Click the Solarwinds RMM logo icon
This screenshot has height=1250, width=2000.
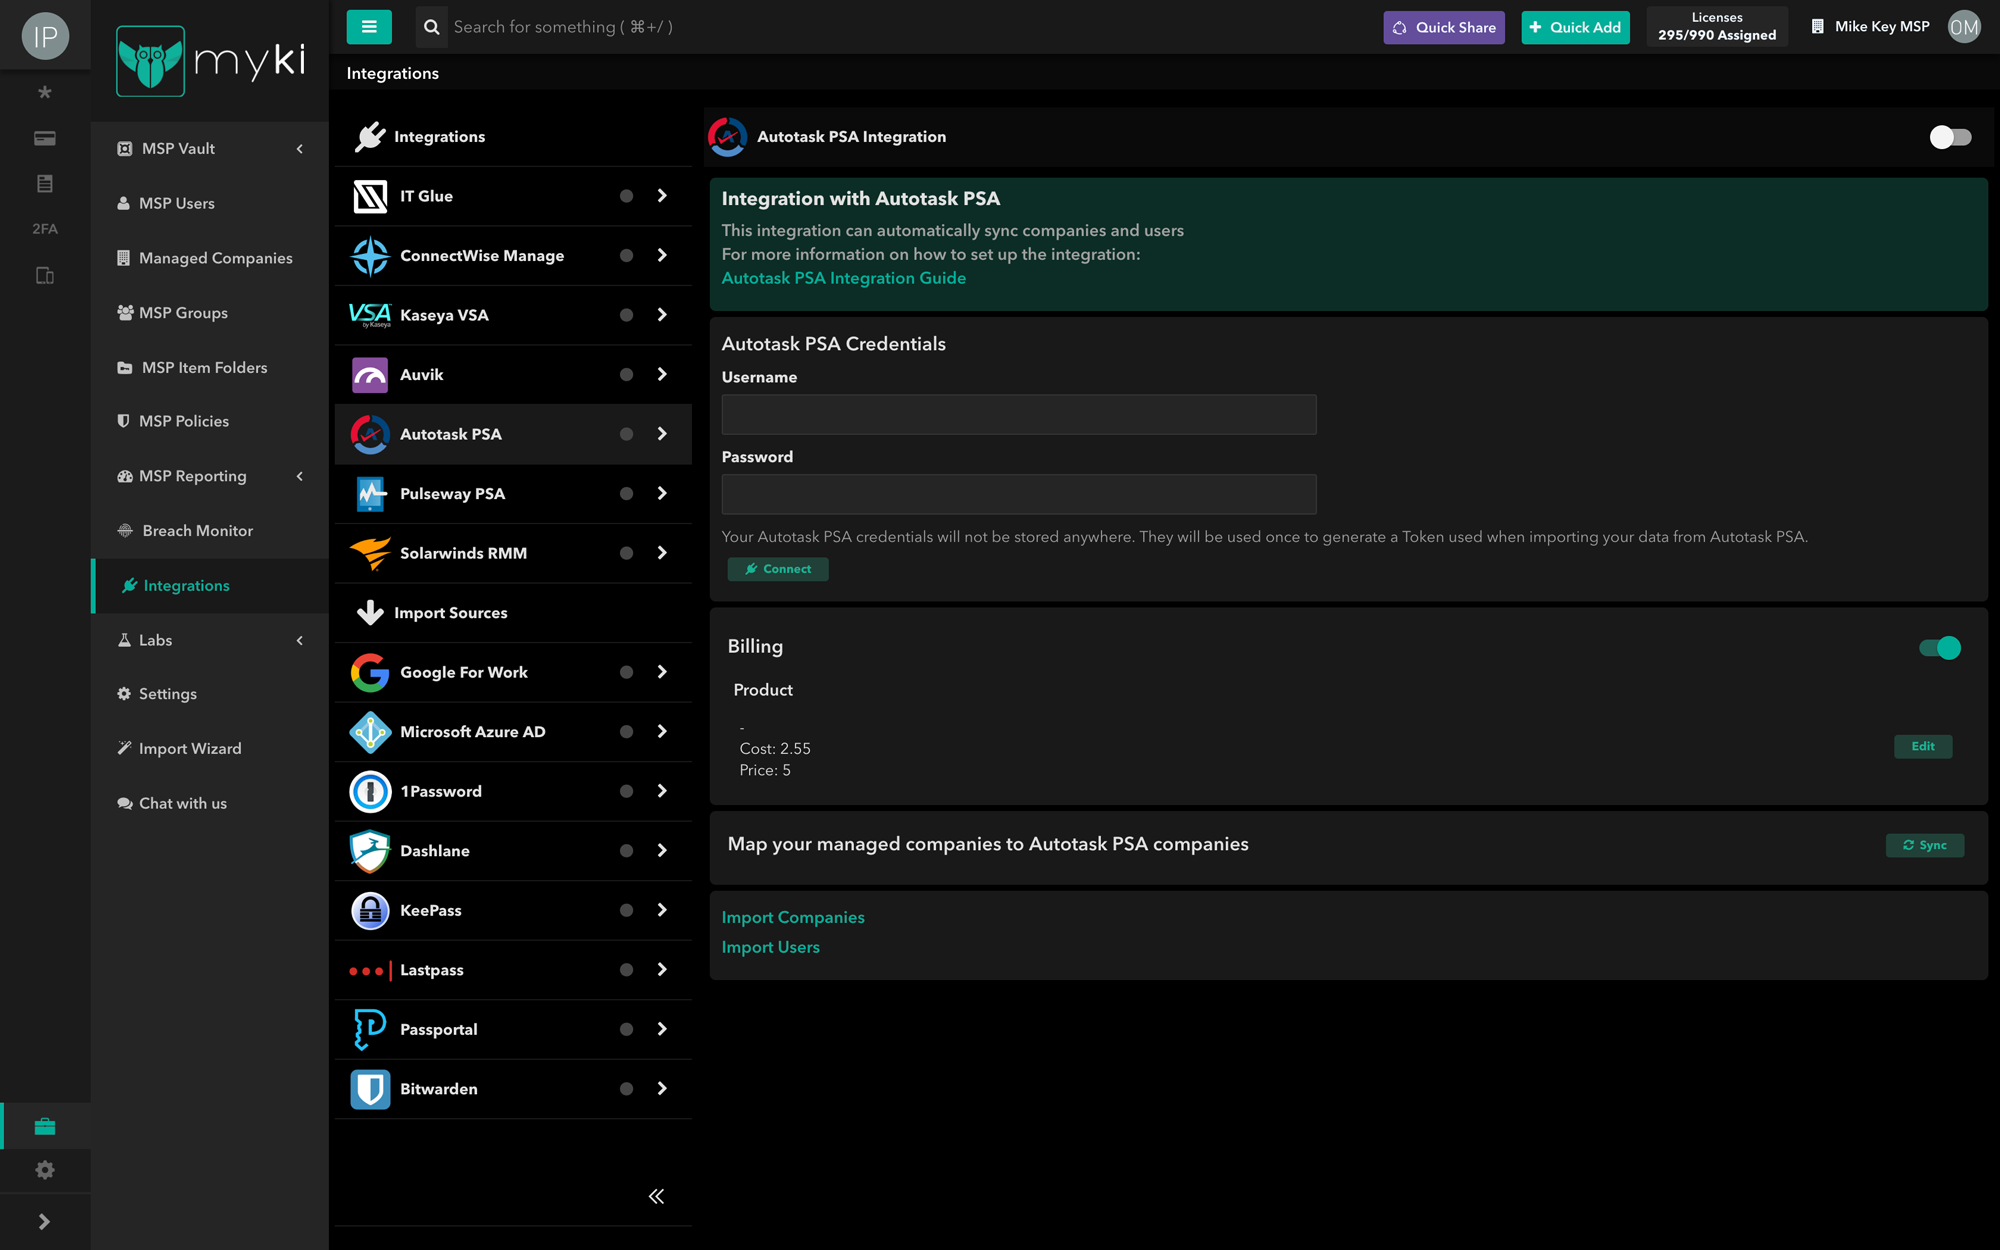pyautogui.click(x=370, y=553)
